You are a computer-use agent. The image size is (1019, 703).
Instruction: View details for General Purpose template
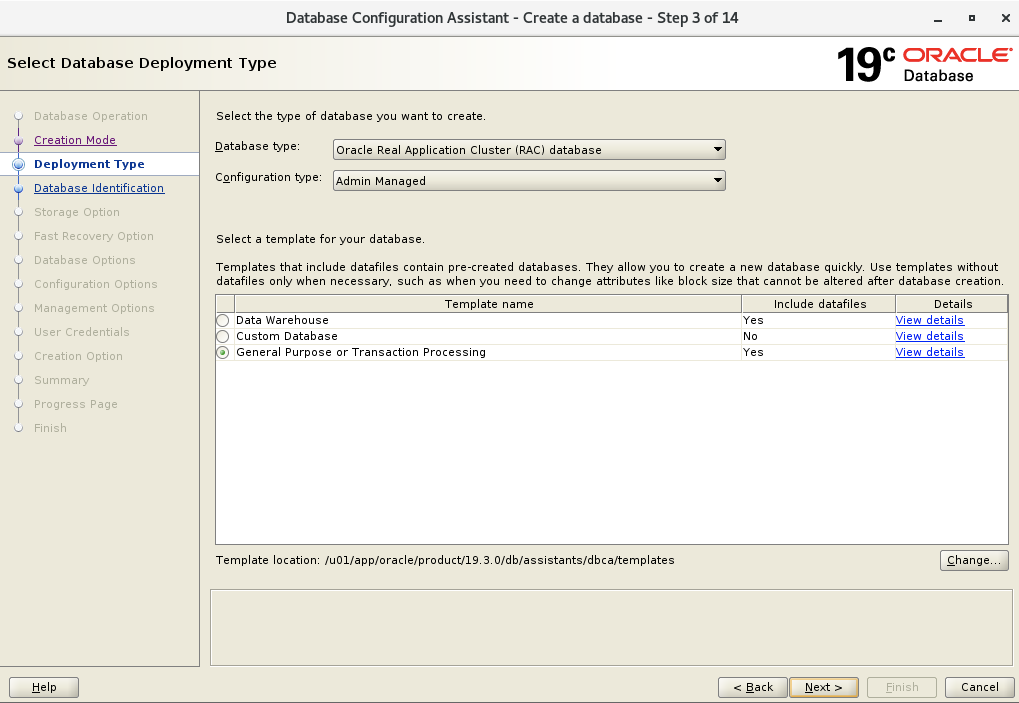(x=929, y=352)
